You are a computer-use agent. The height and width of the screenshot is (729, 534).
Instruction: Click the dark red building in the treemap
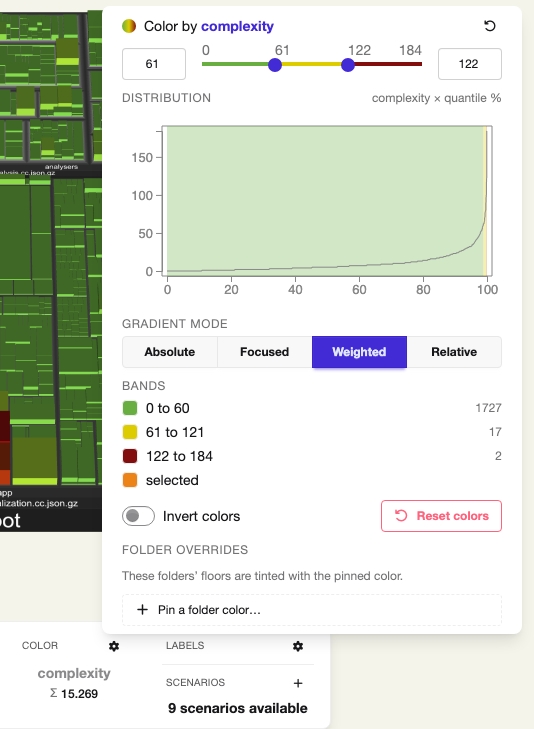click(5, 425)
